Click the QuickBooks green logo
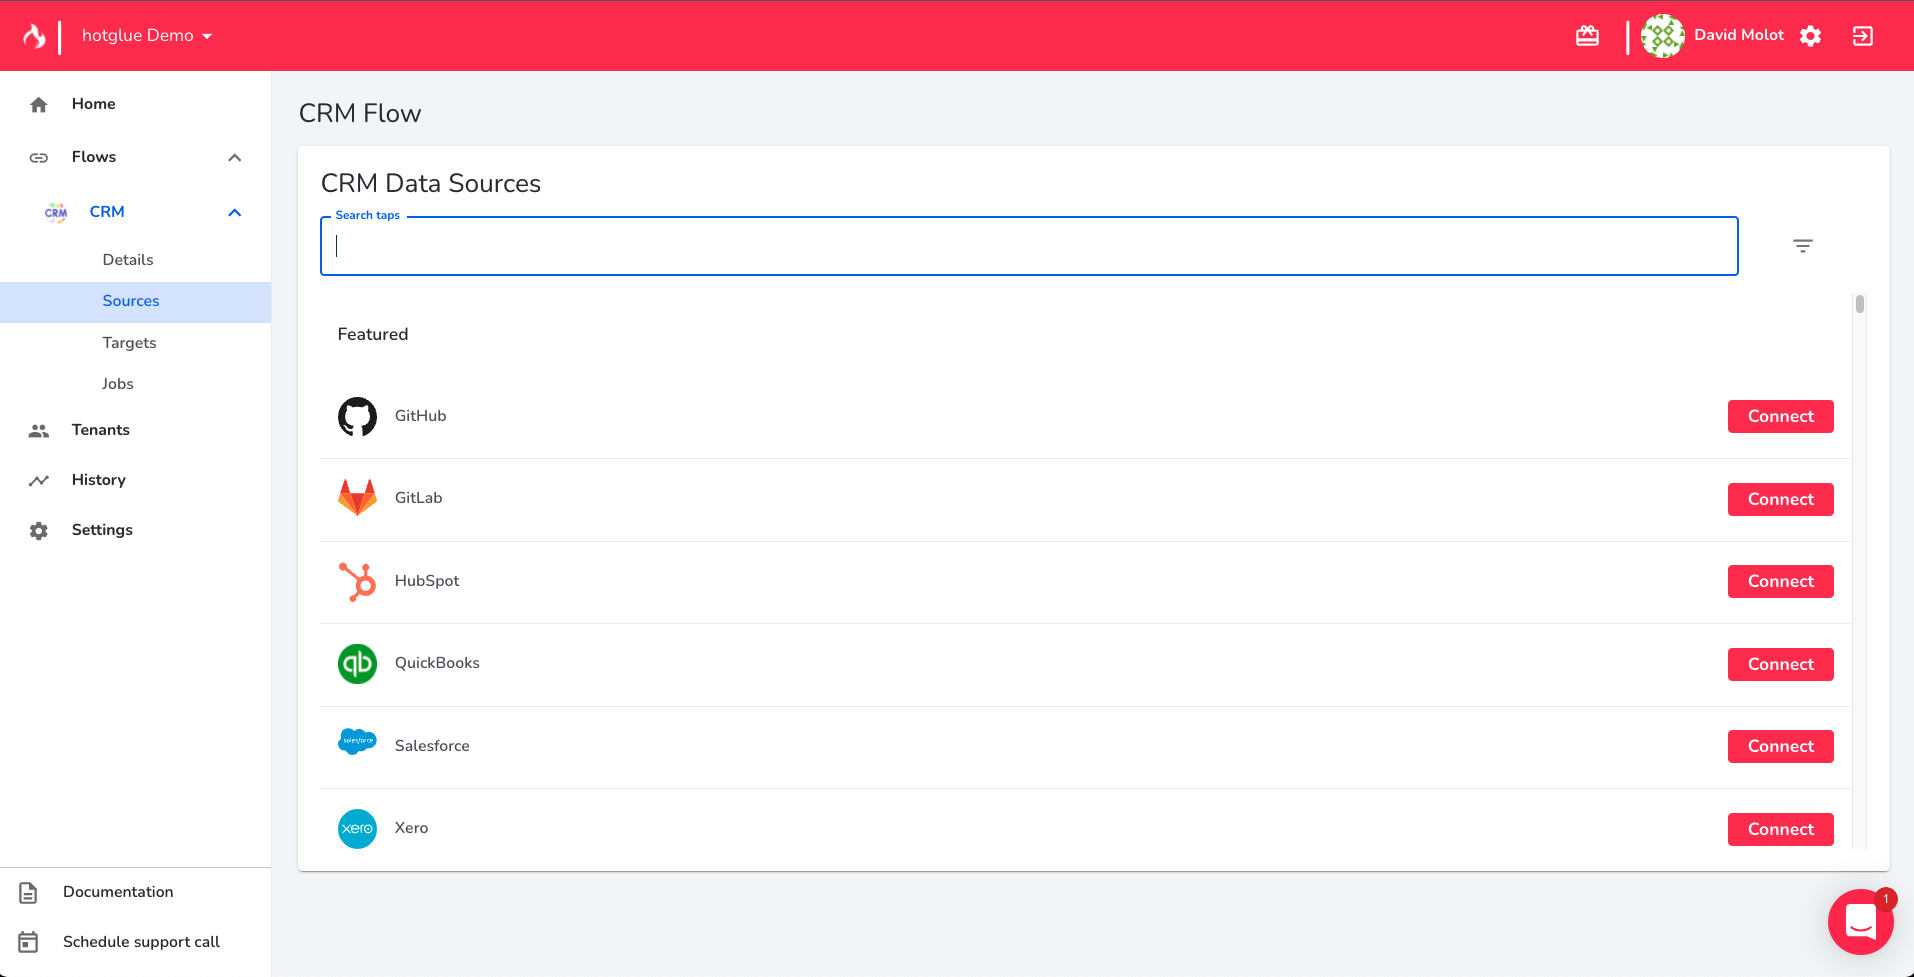The width and height of the screenshot is (1914, 977). click(357, 664)
